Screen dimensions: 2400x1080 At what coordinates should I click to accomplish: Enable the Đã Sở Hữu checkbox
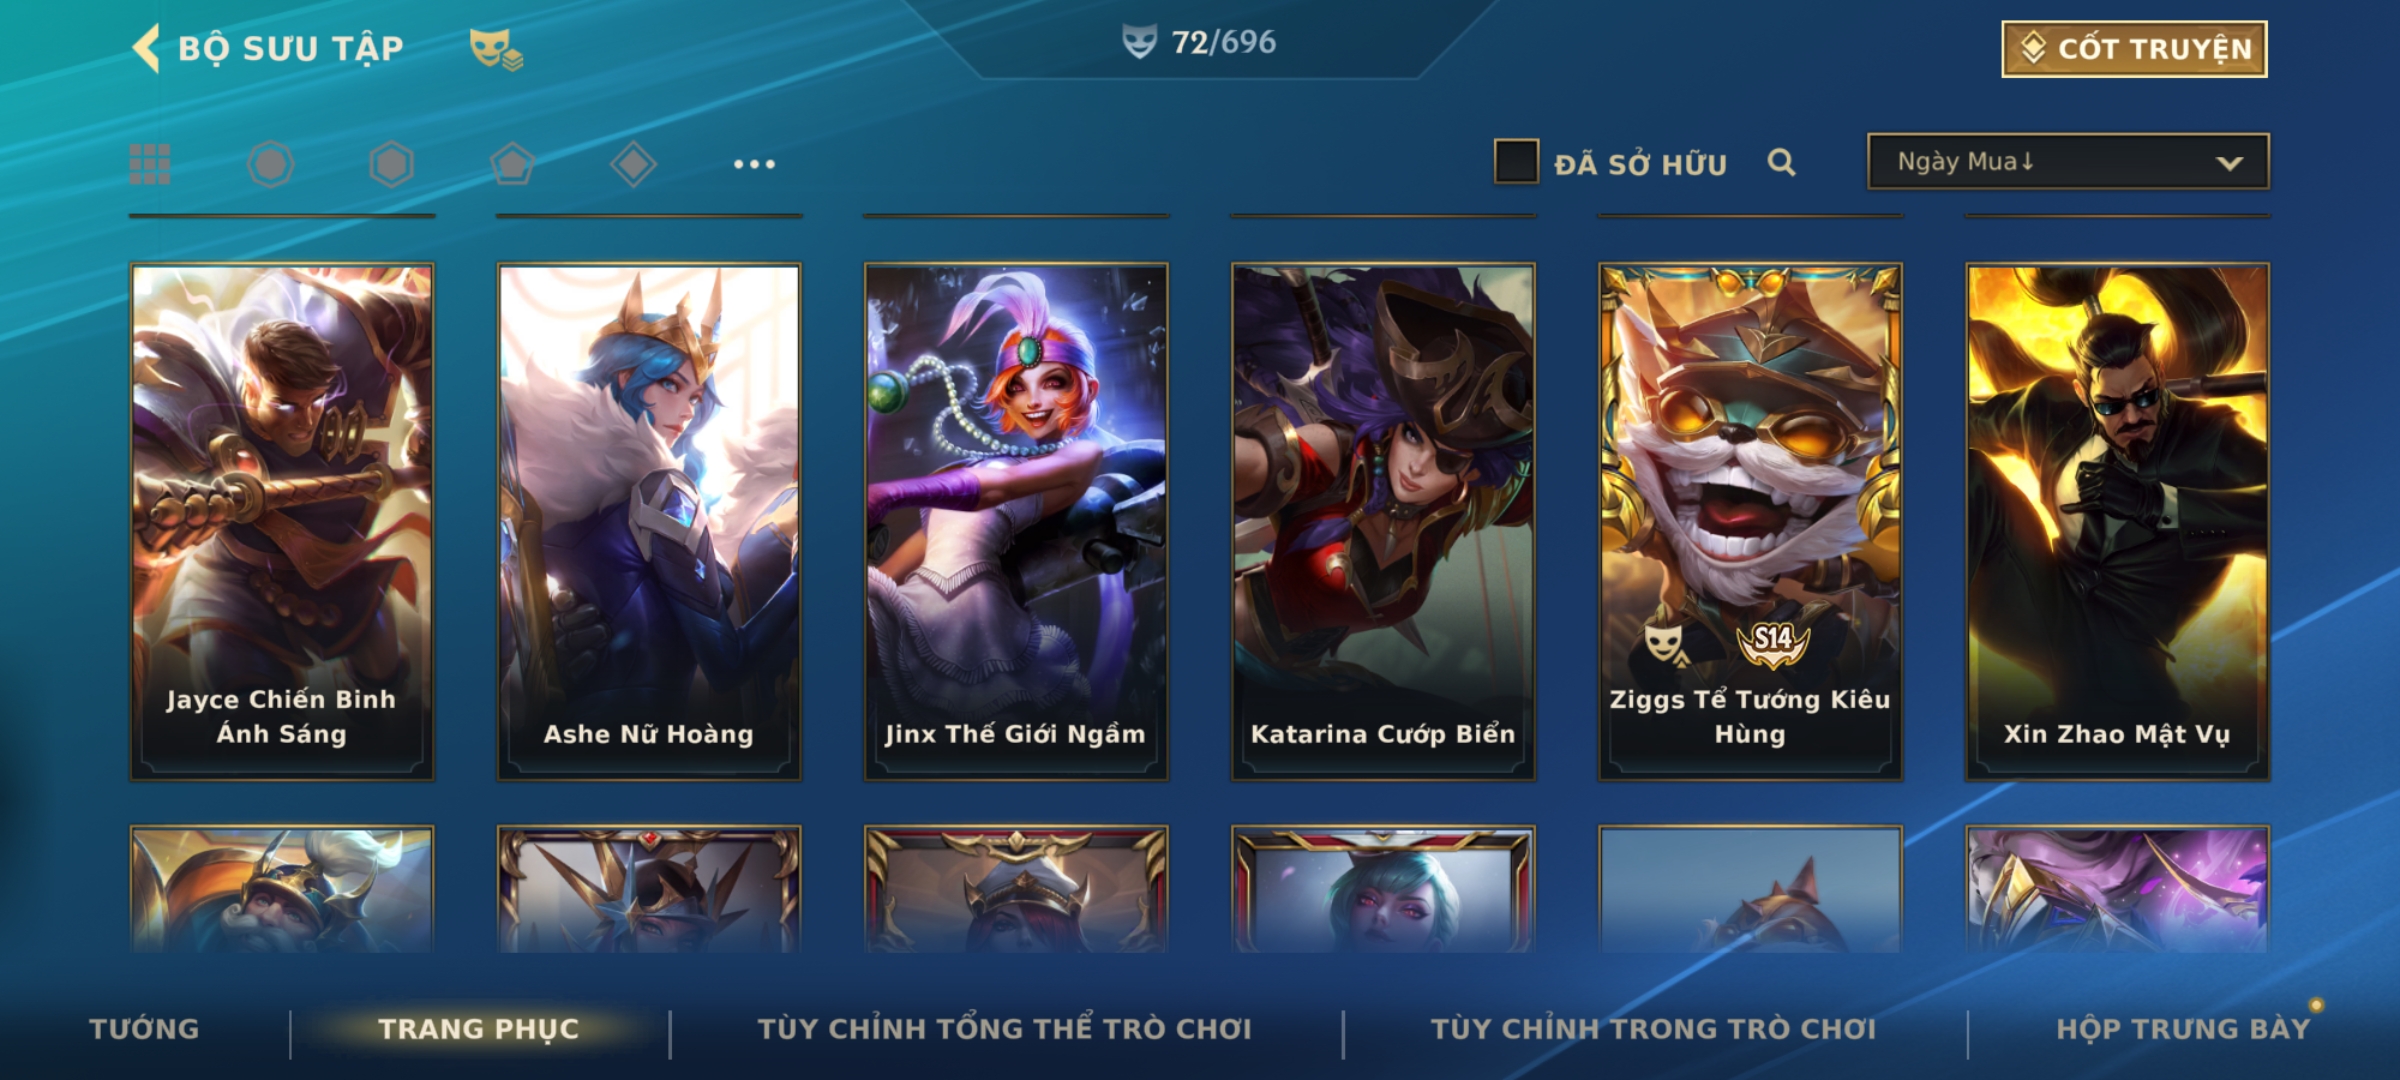pos(1516,162)
